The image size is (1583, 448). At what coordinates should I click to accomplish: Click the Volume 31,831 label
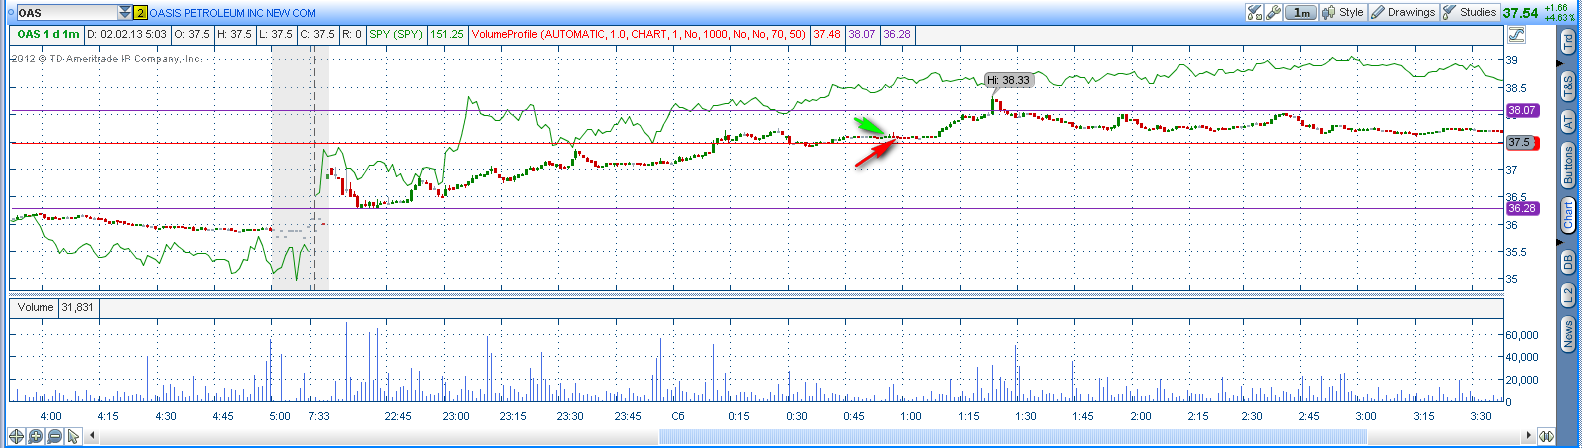tap(54, 307)
